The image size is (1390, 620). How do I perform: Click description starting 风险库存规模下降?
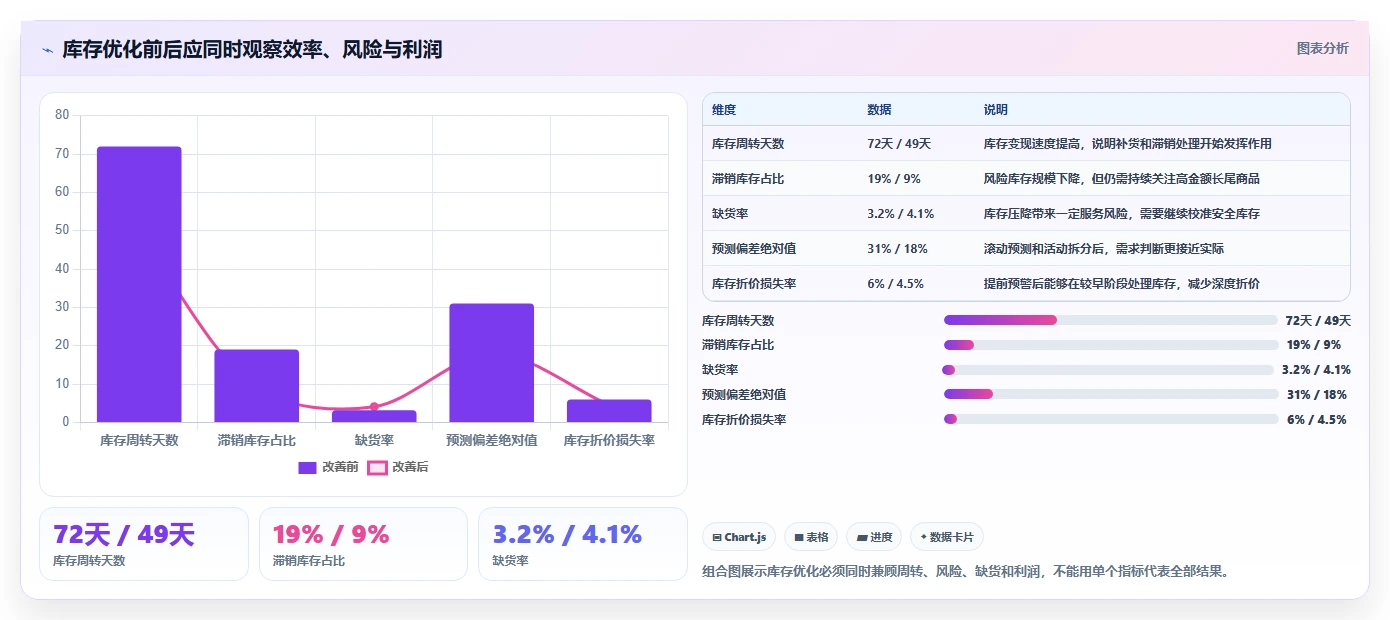click(1122, 179)
